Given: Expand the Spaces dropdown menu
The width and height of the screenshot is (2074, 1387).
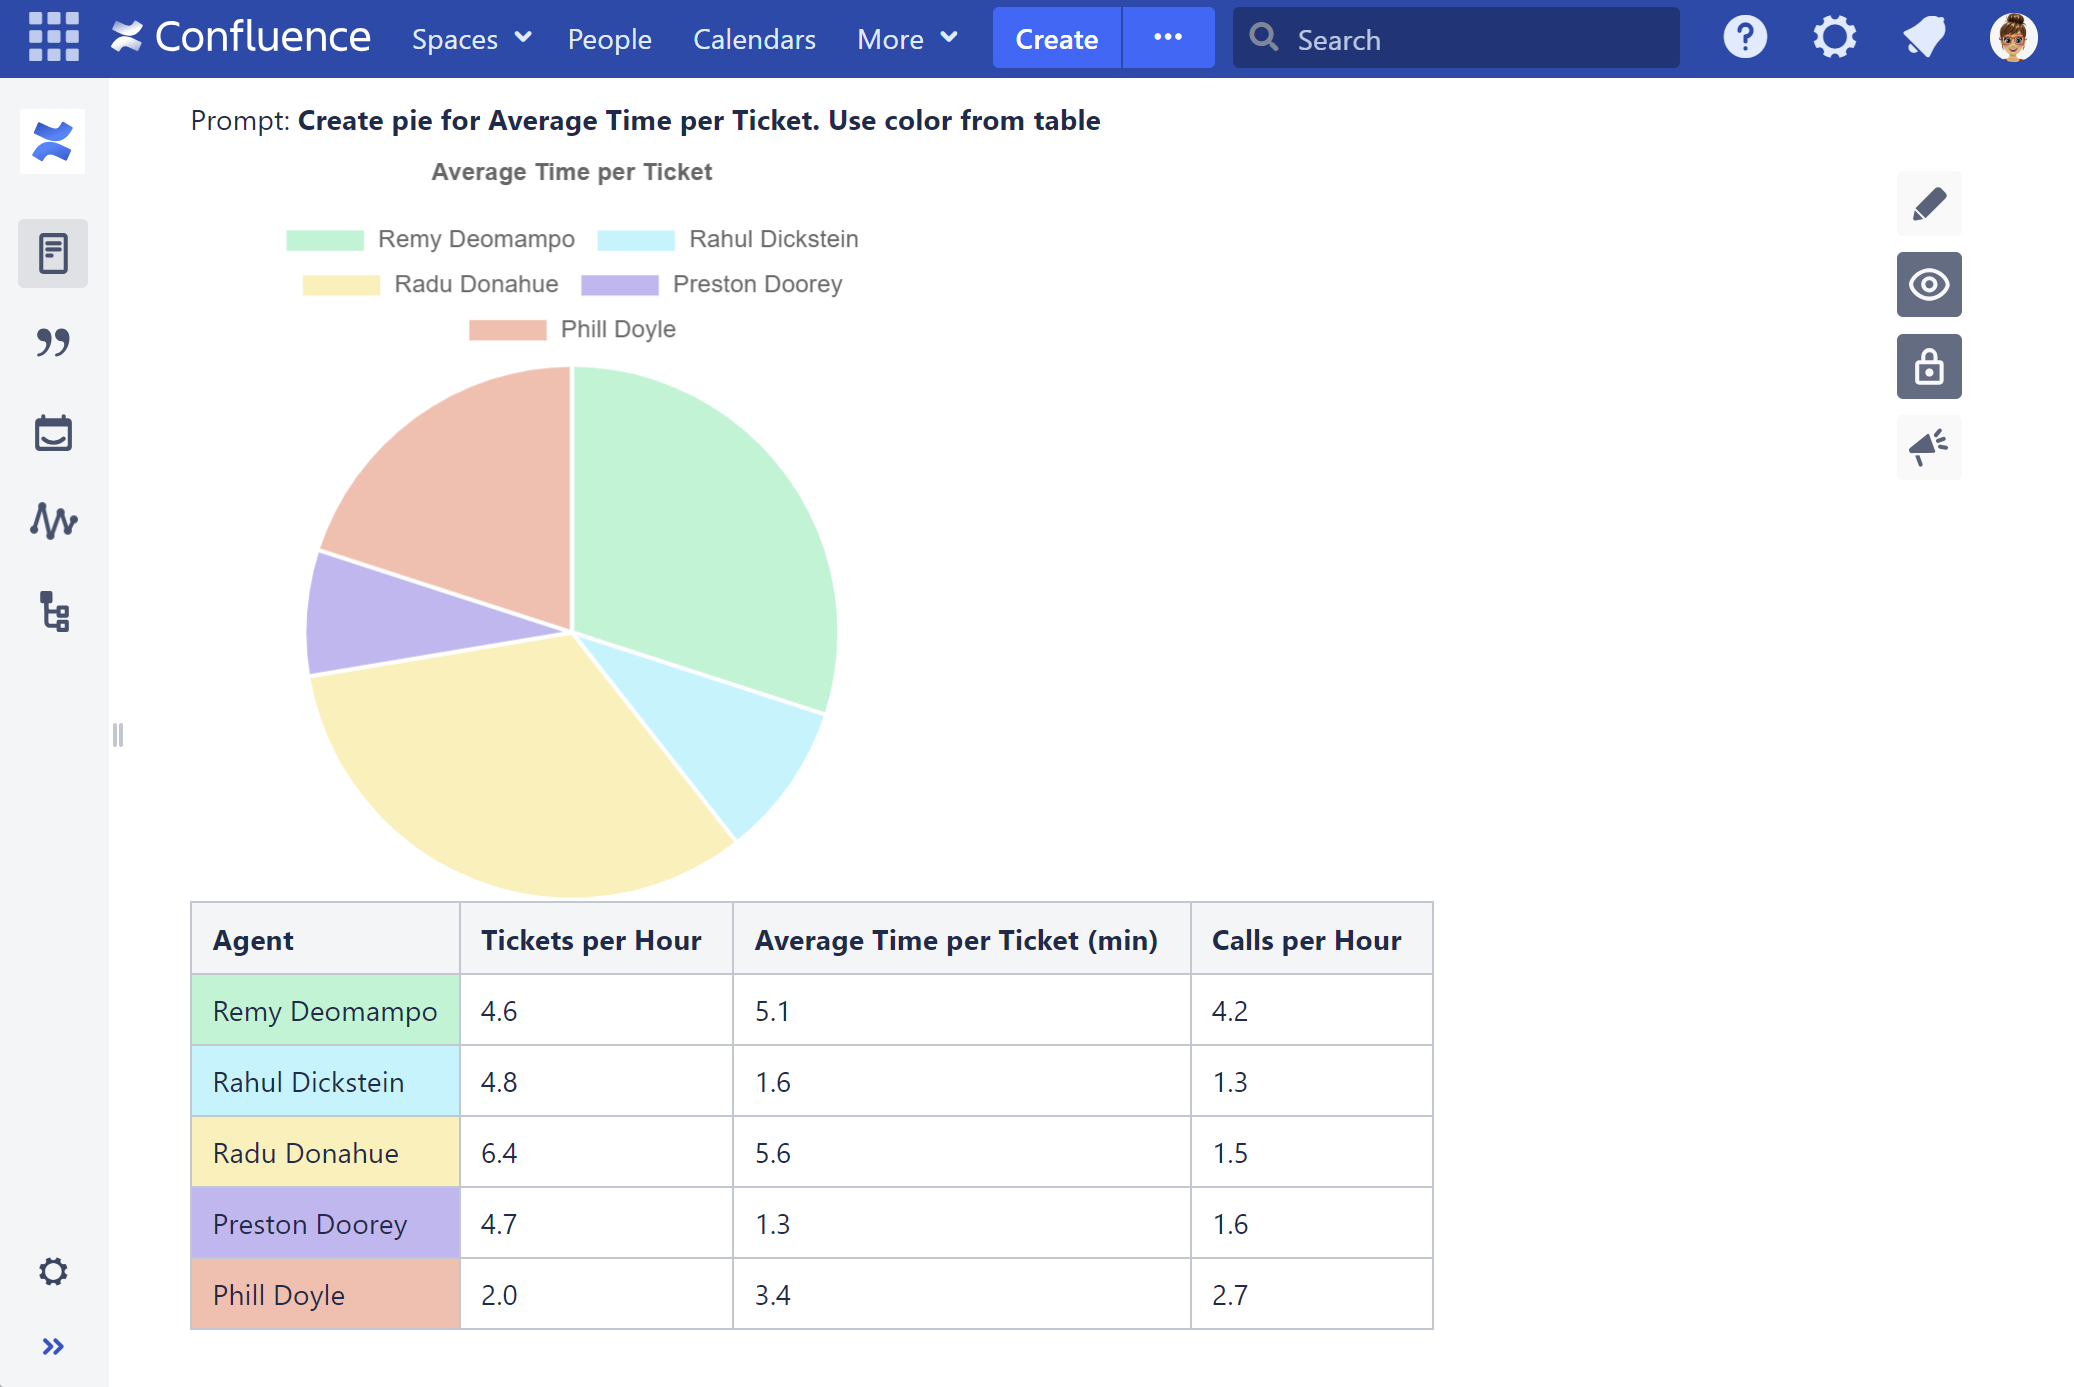Looking at the screenshot, I should (471, 39).
